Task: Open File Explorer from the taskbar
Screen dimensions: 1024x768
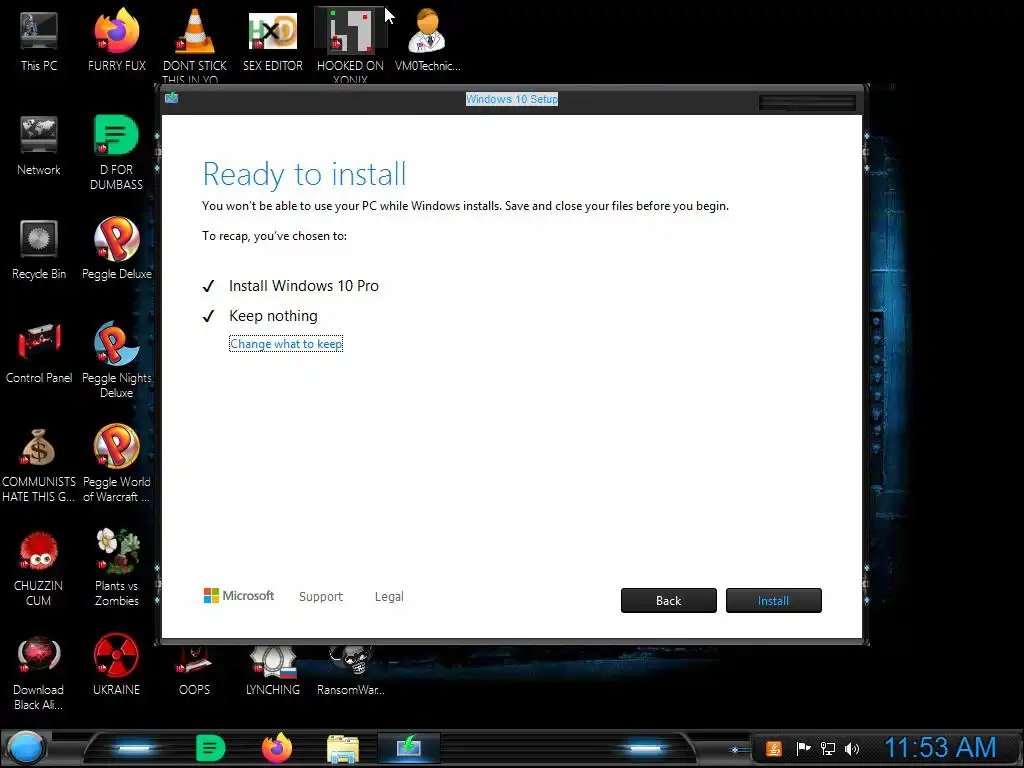Action: [x=343, y=749]
